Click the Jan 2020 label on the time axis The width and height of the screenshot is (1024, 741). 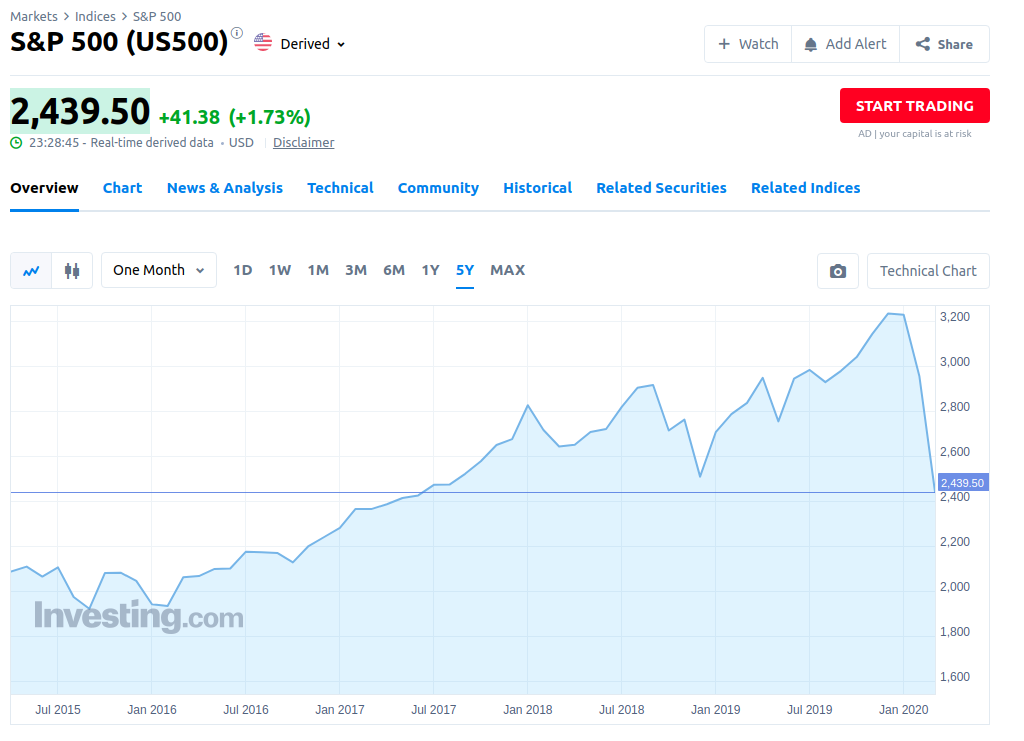[x=903, y=710]
